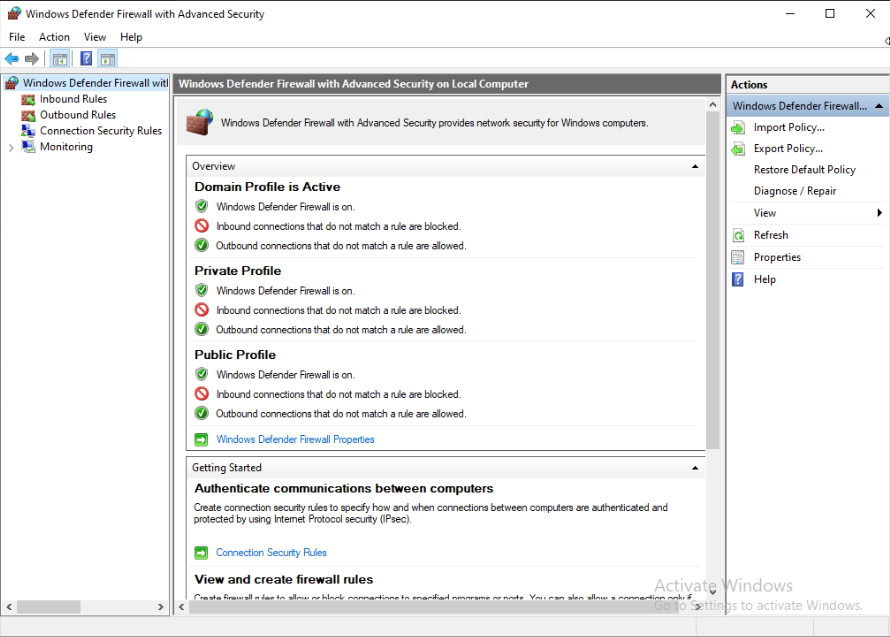
Task: Click the Refresh icon in Actions pane
Action: pyautogui.click(x=738, y=235)
